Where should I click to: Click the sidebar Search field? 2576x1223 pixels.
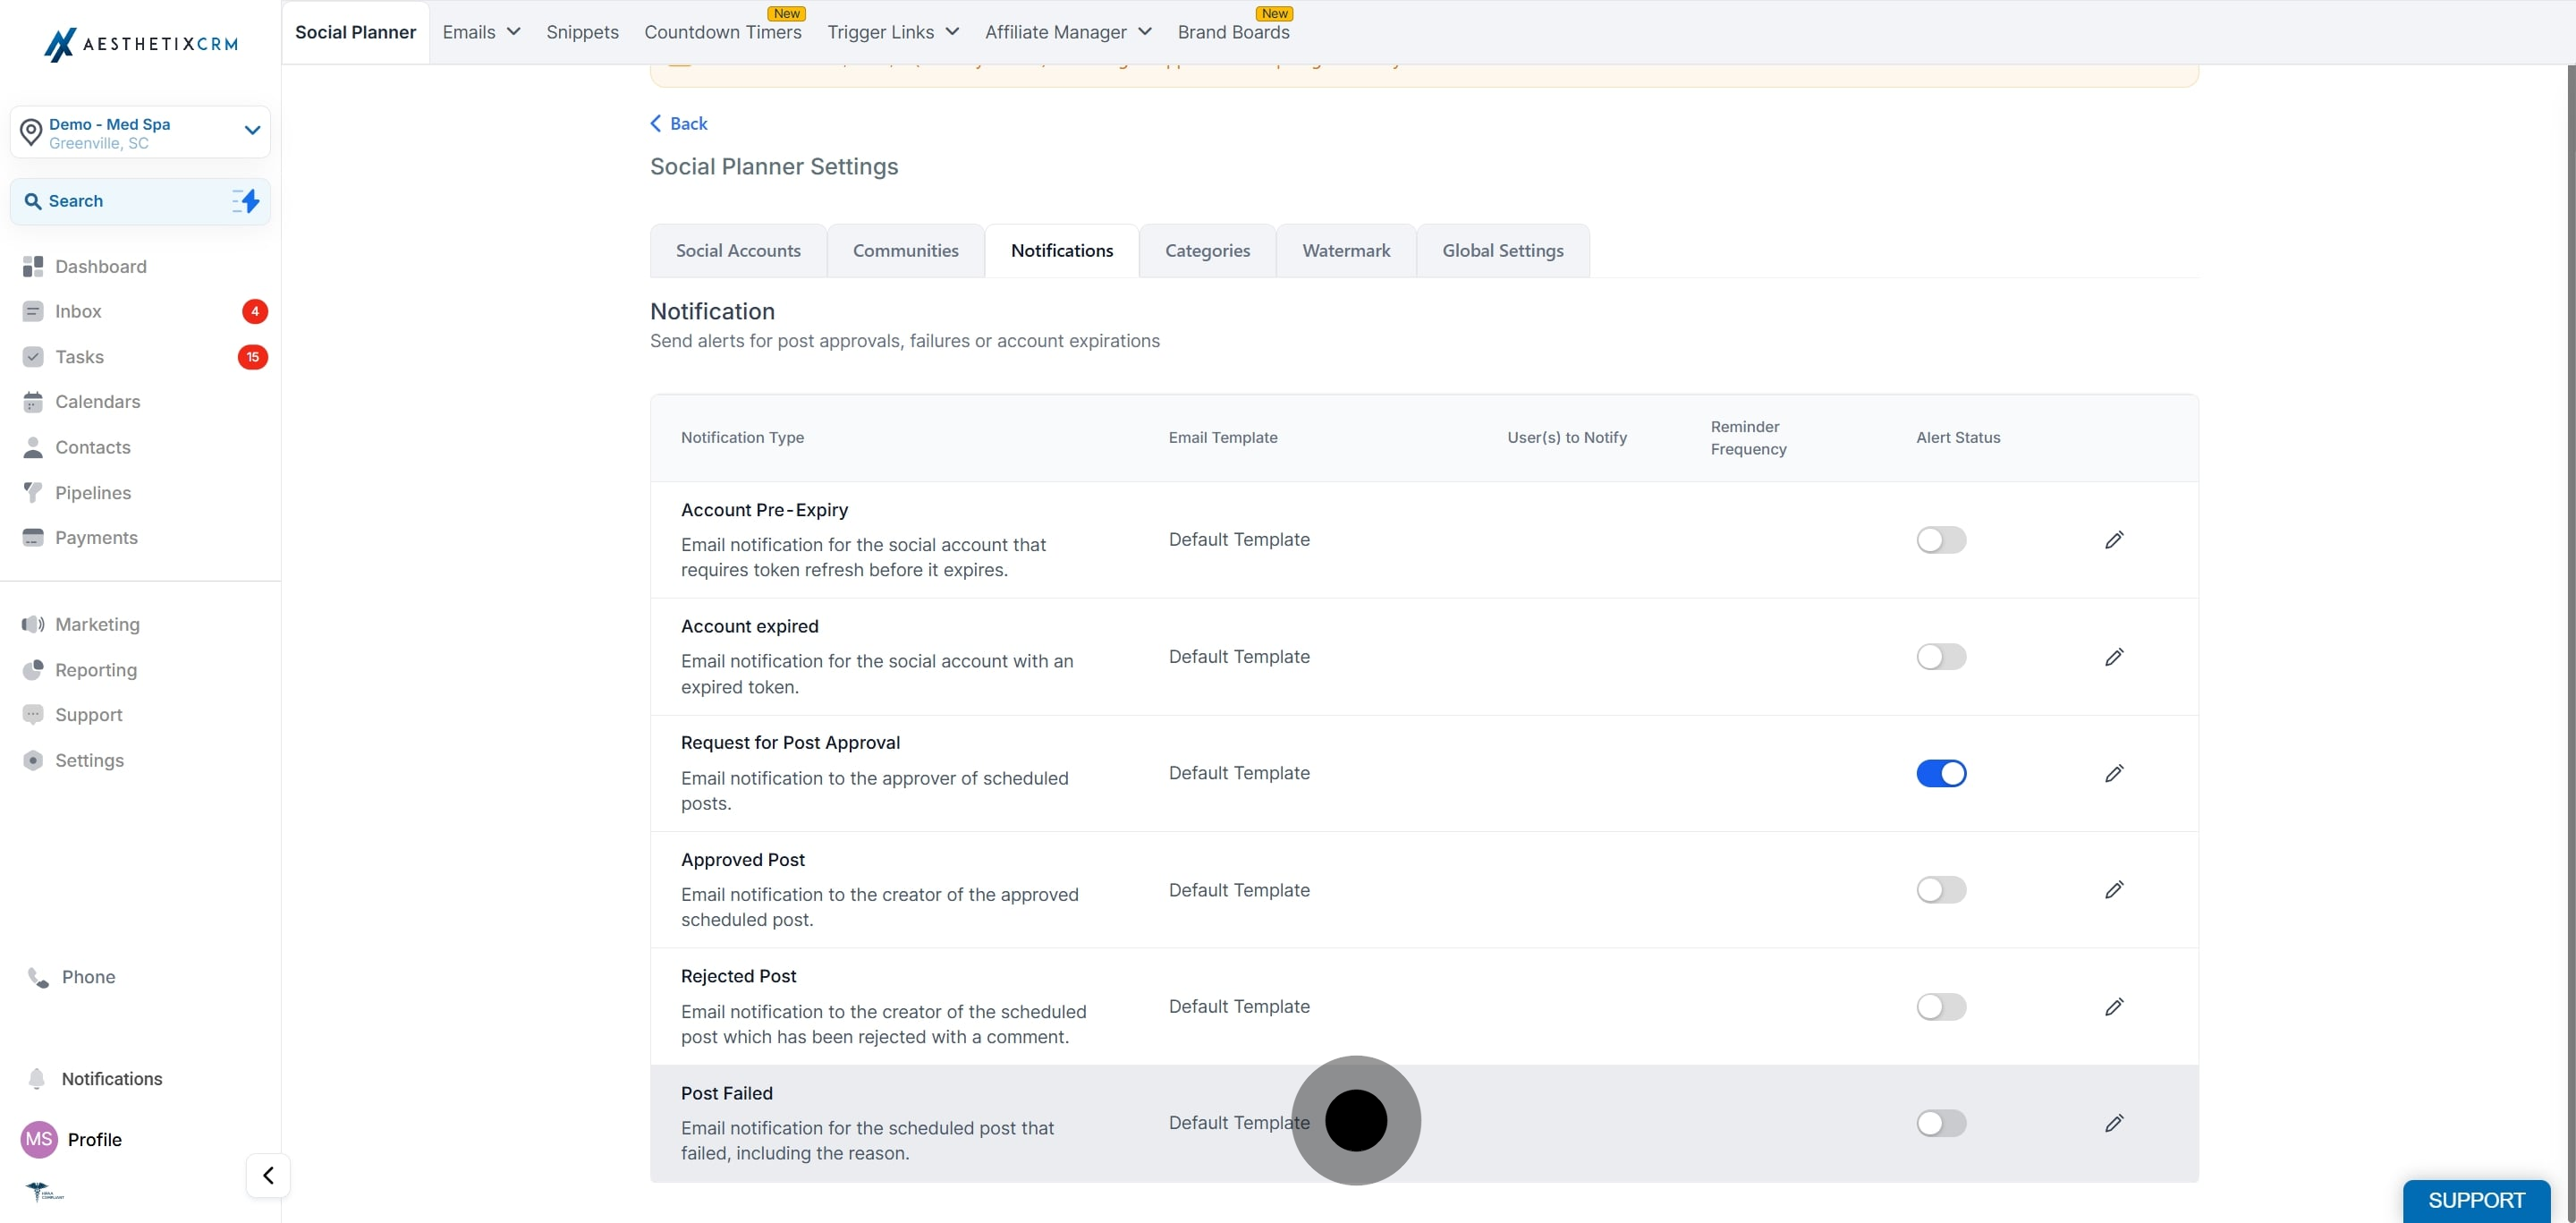[x=140, y=201]
